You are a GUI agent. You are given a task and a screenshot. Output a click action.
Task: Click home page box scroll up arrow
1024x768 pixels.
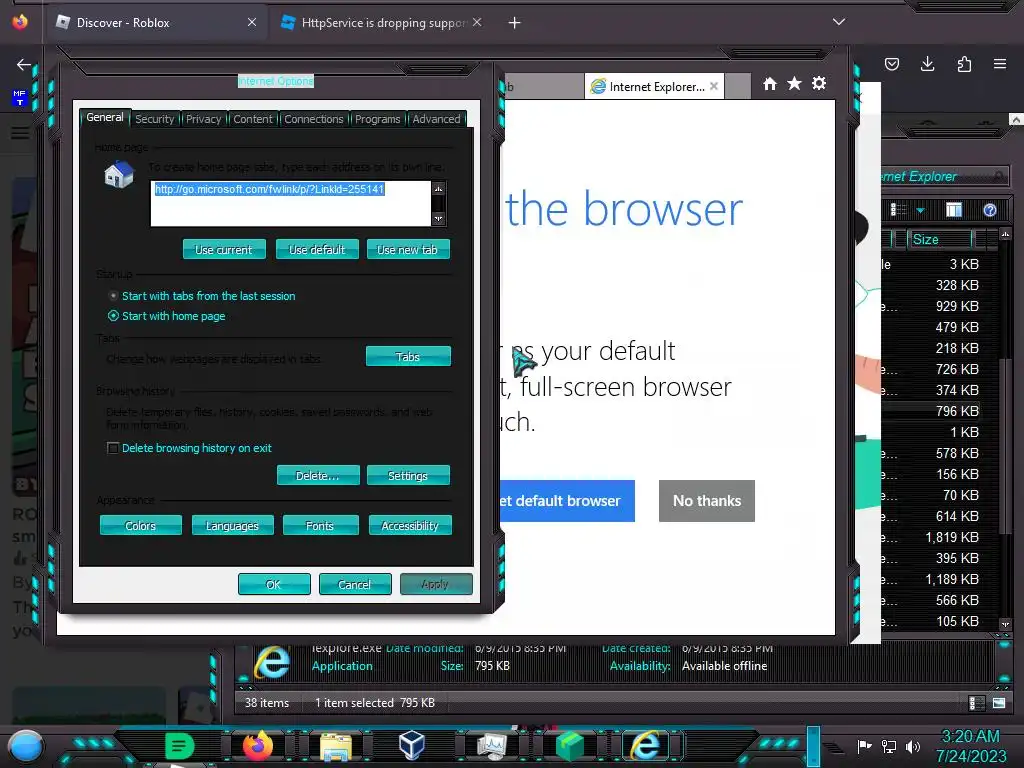439,189
